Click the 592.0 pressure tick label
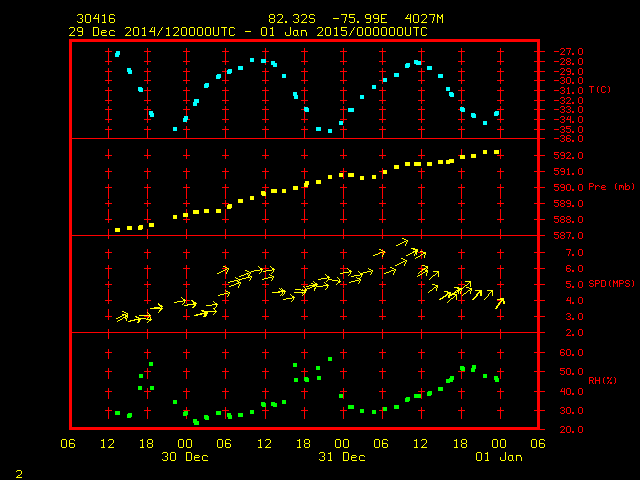The width and height of the screenshot is (640, 480). coord(568,156)
